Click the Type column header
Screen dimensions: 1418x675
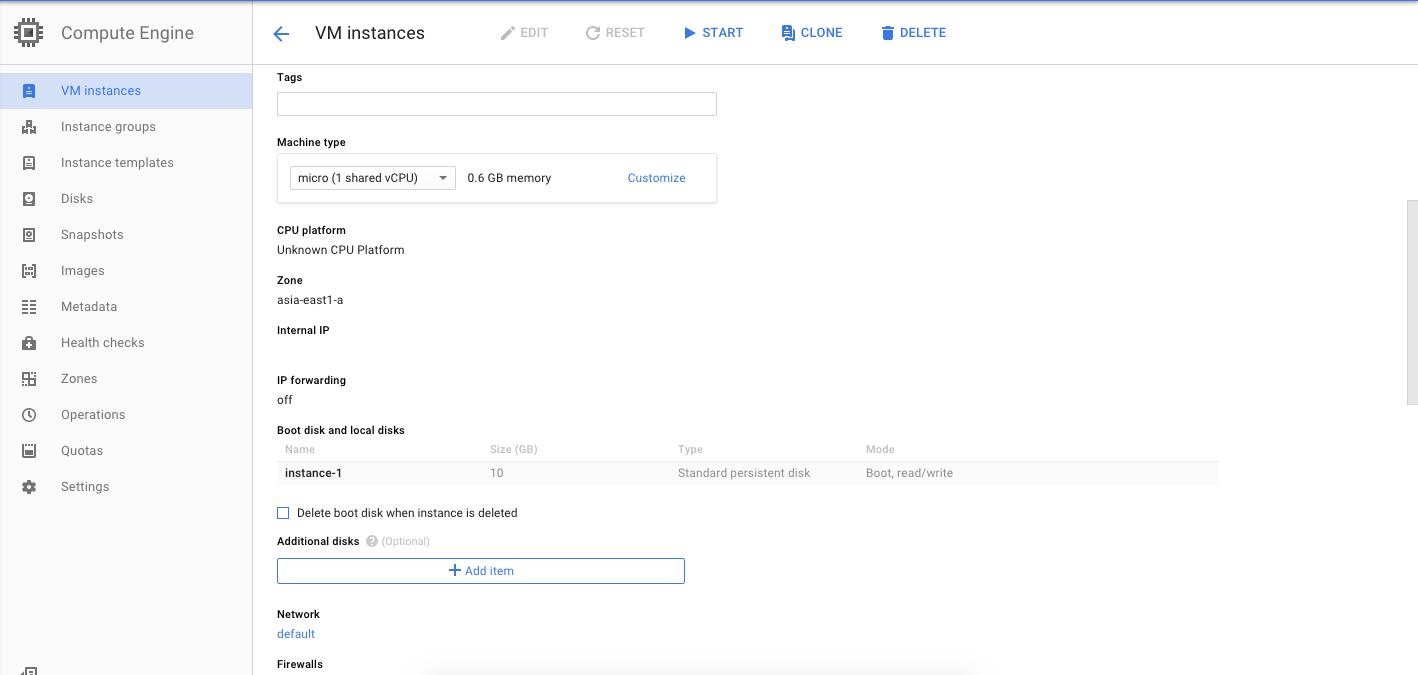[x=690, y=450]
